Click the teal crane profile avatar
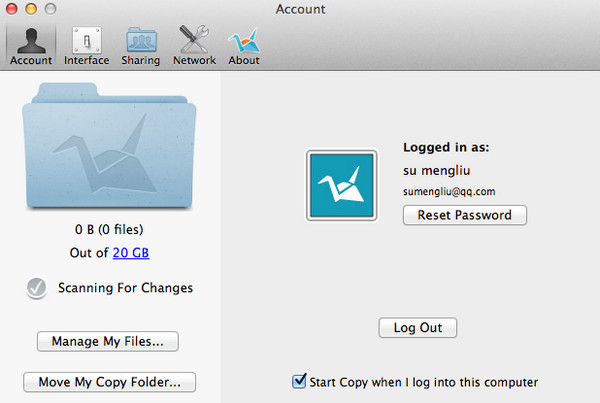Screen dimensions: 600x403 [341, 186]
